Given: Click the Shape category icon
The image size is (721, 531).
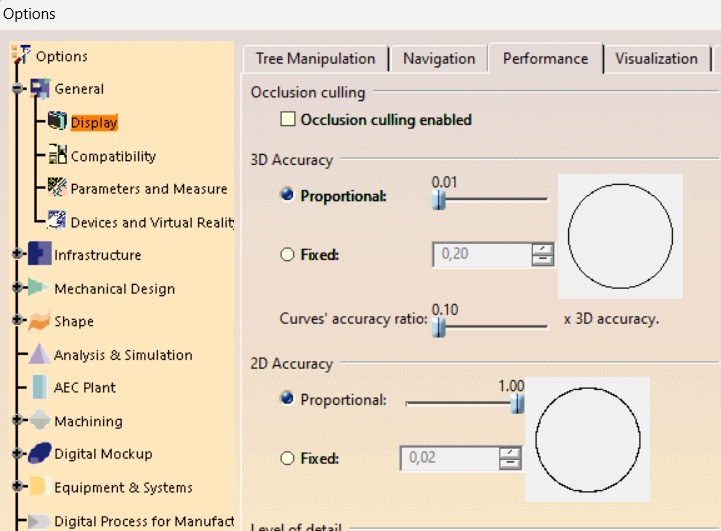Looking at the screenshot, I should point(39,321).
